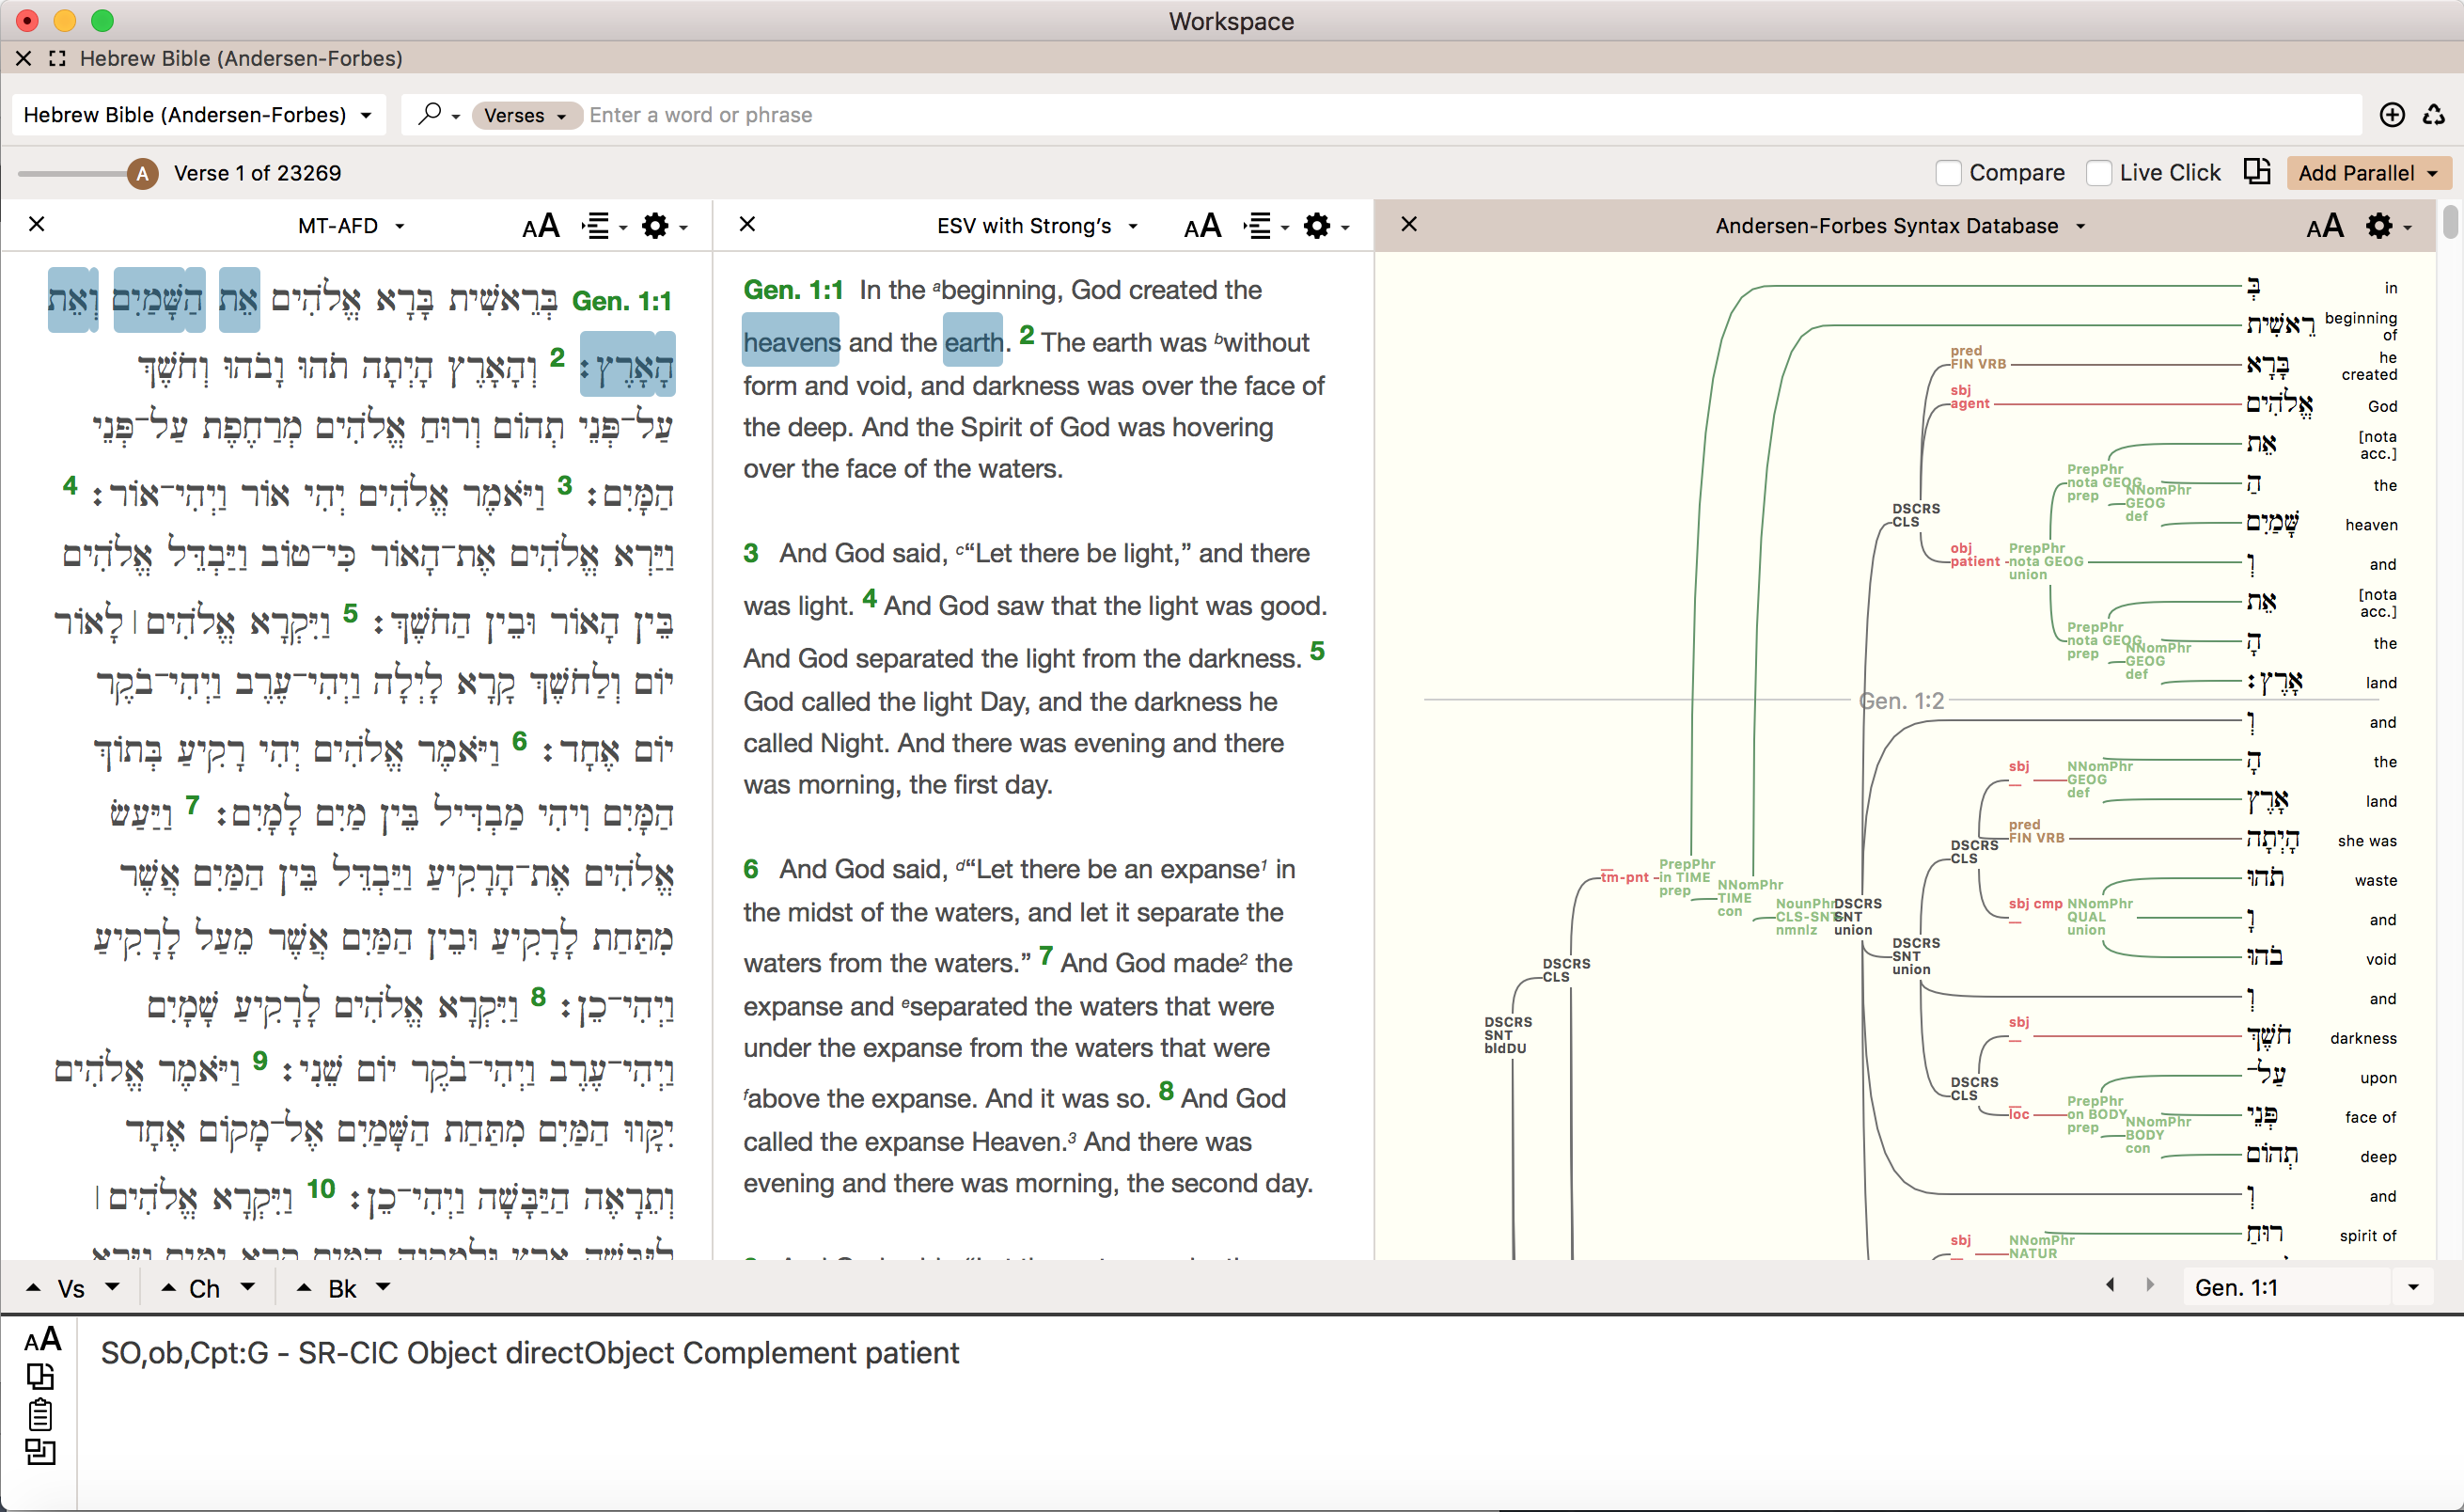The height and width of the screenshot is (1512, 2464).
Task: Click the 'pred FIN VRB' label for 'he created'
Action: click(1977, 358)
